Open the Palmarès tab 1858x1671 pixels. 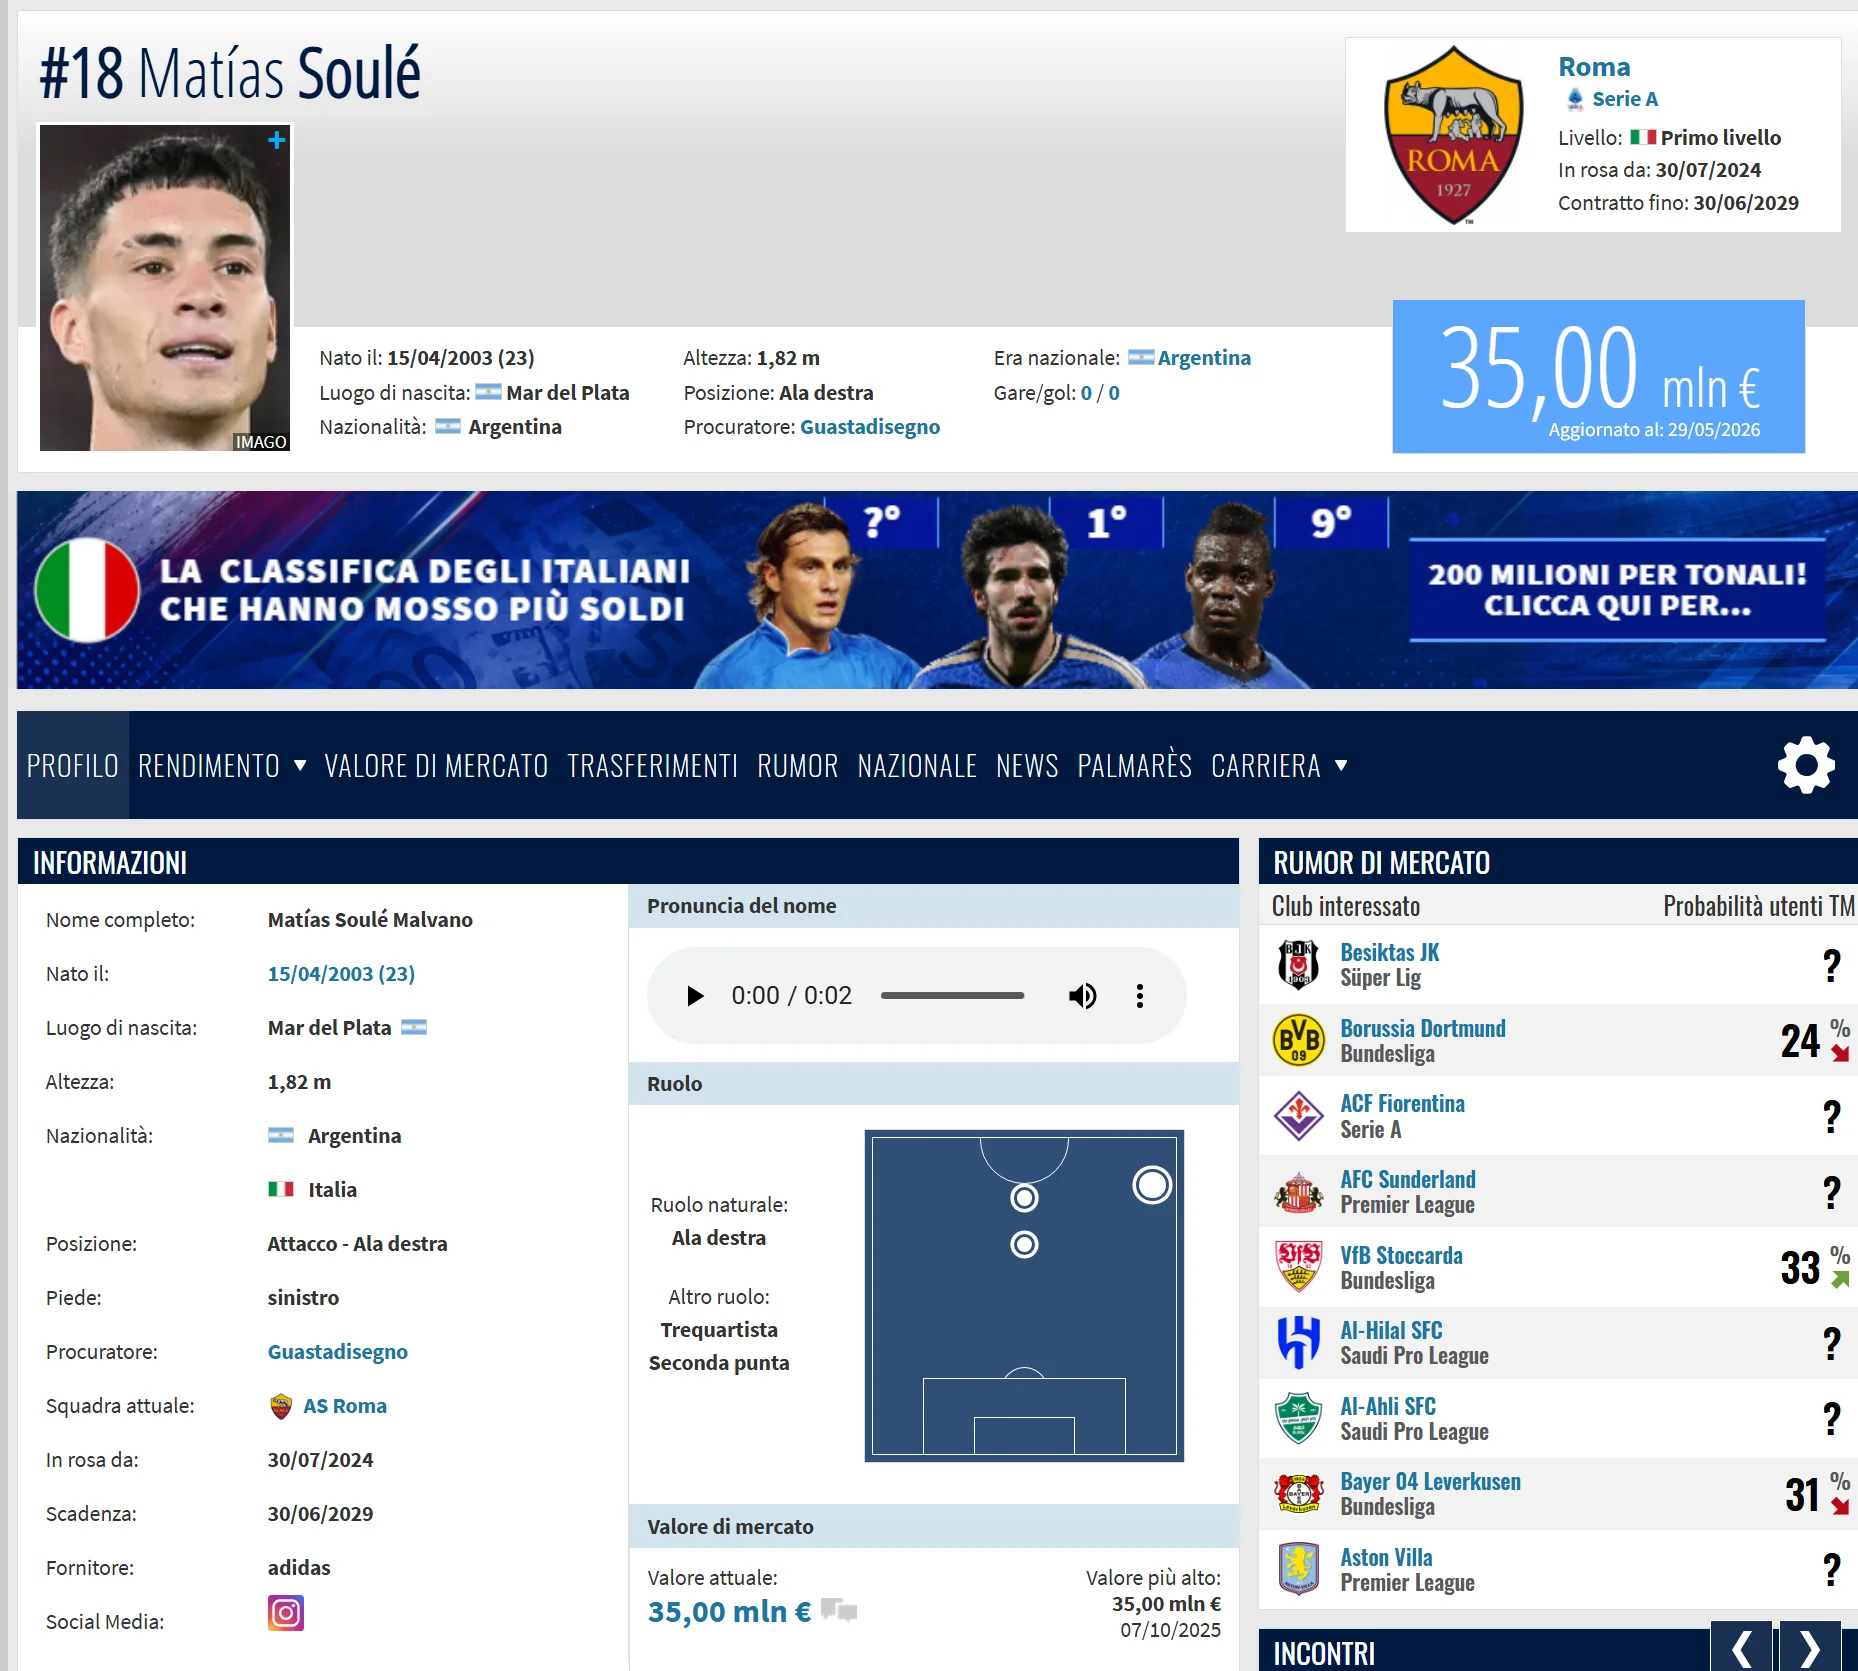1135,766
